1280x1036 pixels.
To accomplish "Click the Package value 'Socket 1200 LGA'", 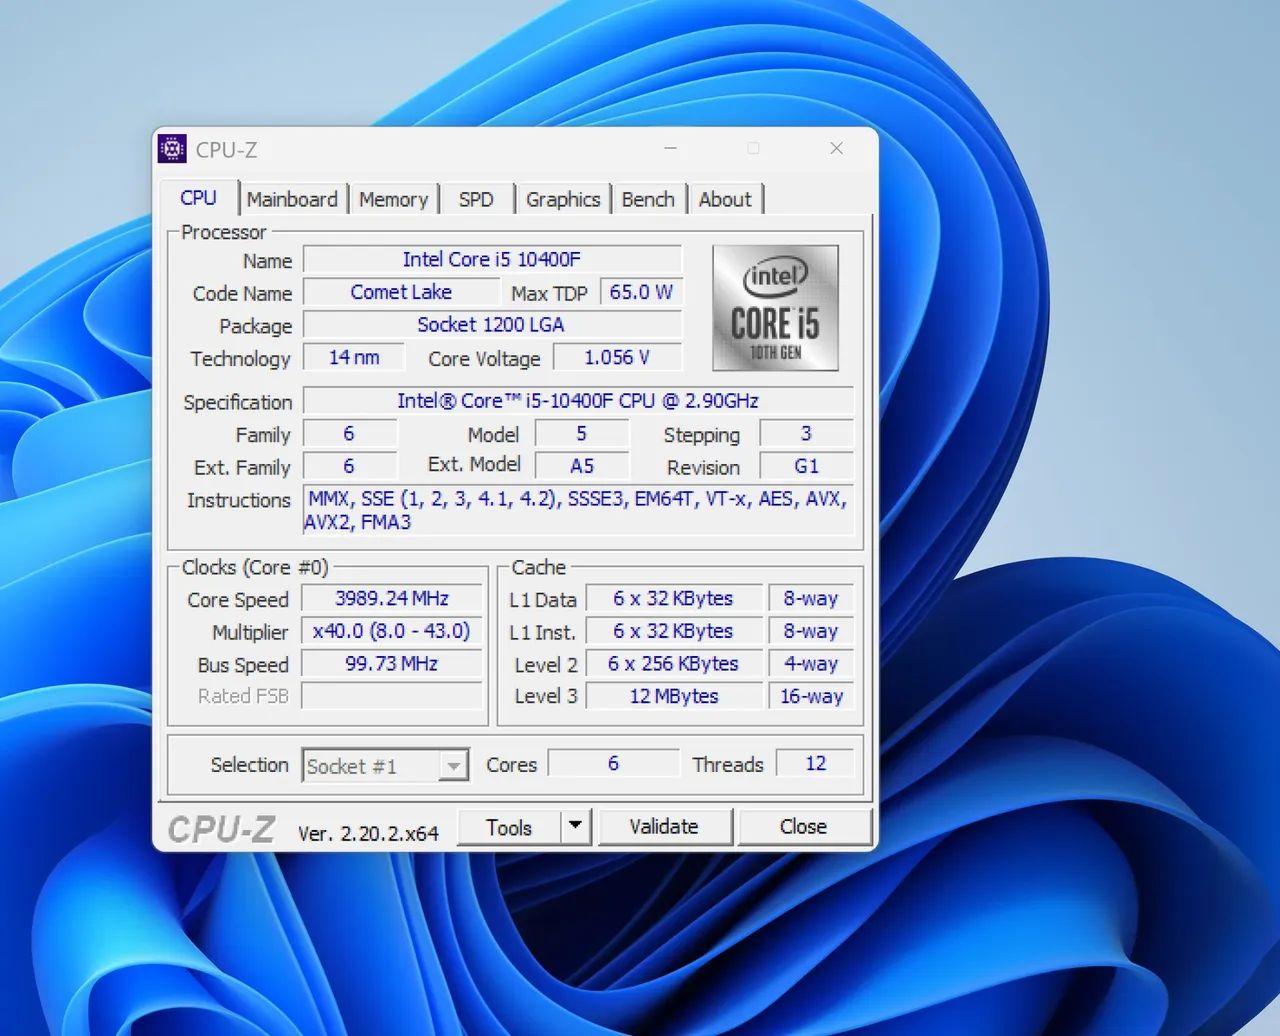I will point(492,325).
